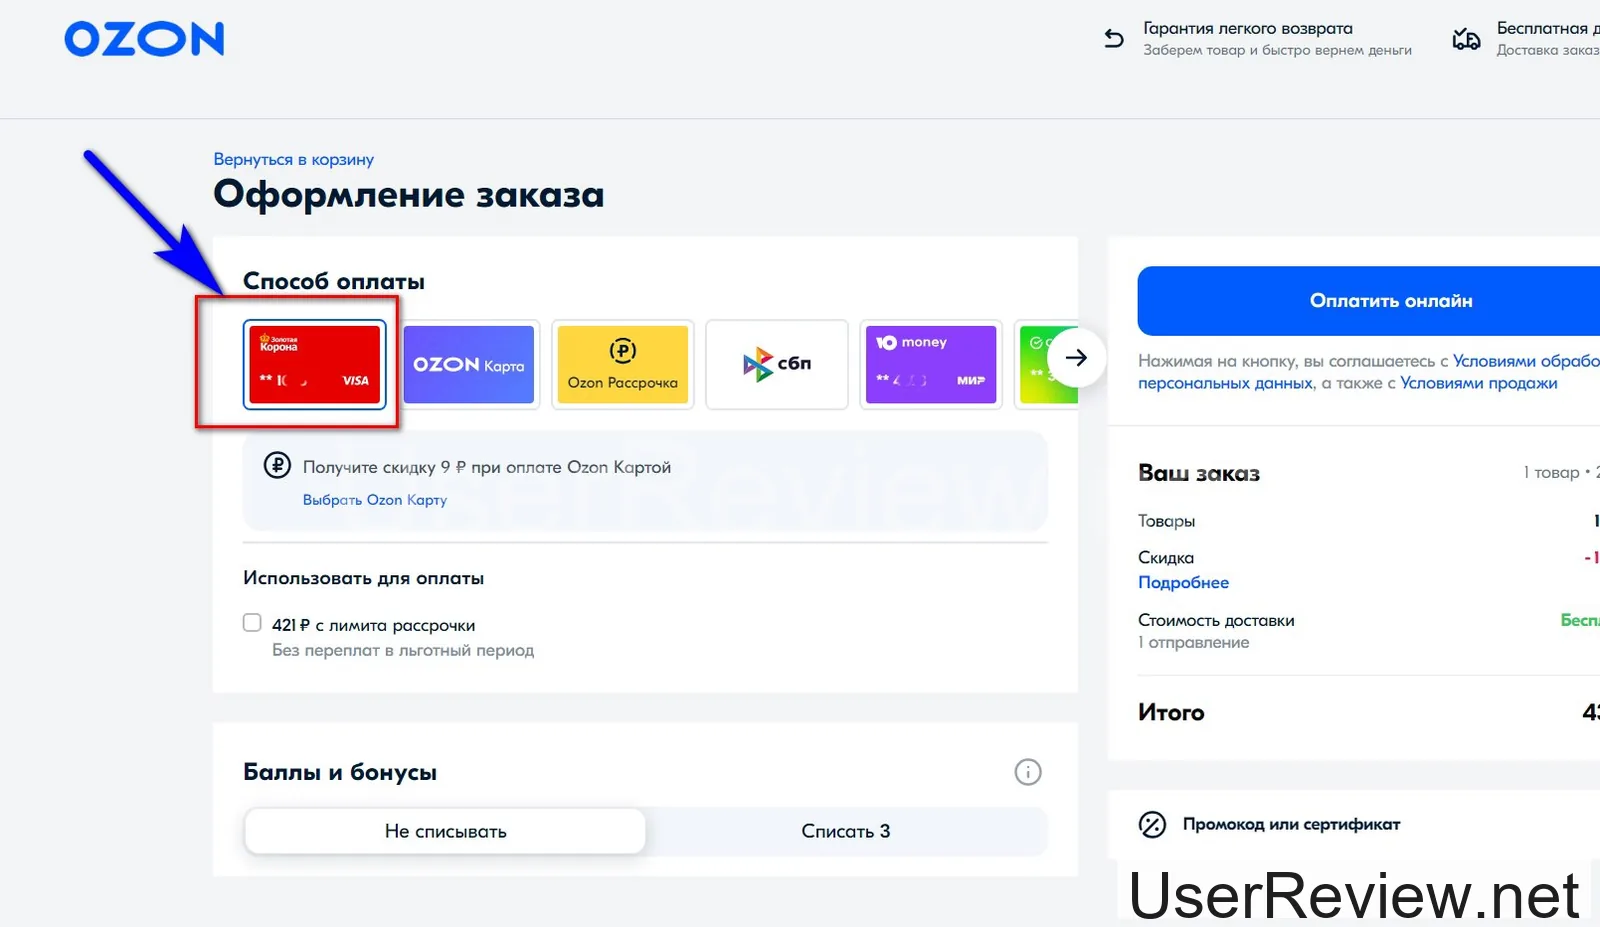Image resolution: width=1600 pixels, height=927 pixels.
Task: Select the Золотая Корона Visa card
Action: (x=315, y=364)
